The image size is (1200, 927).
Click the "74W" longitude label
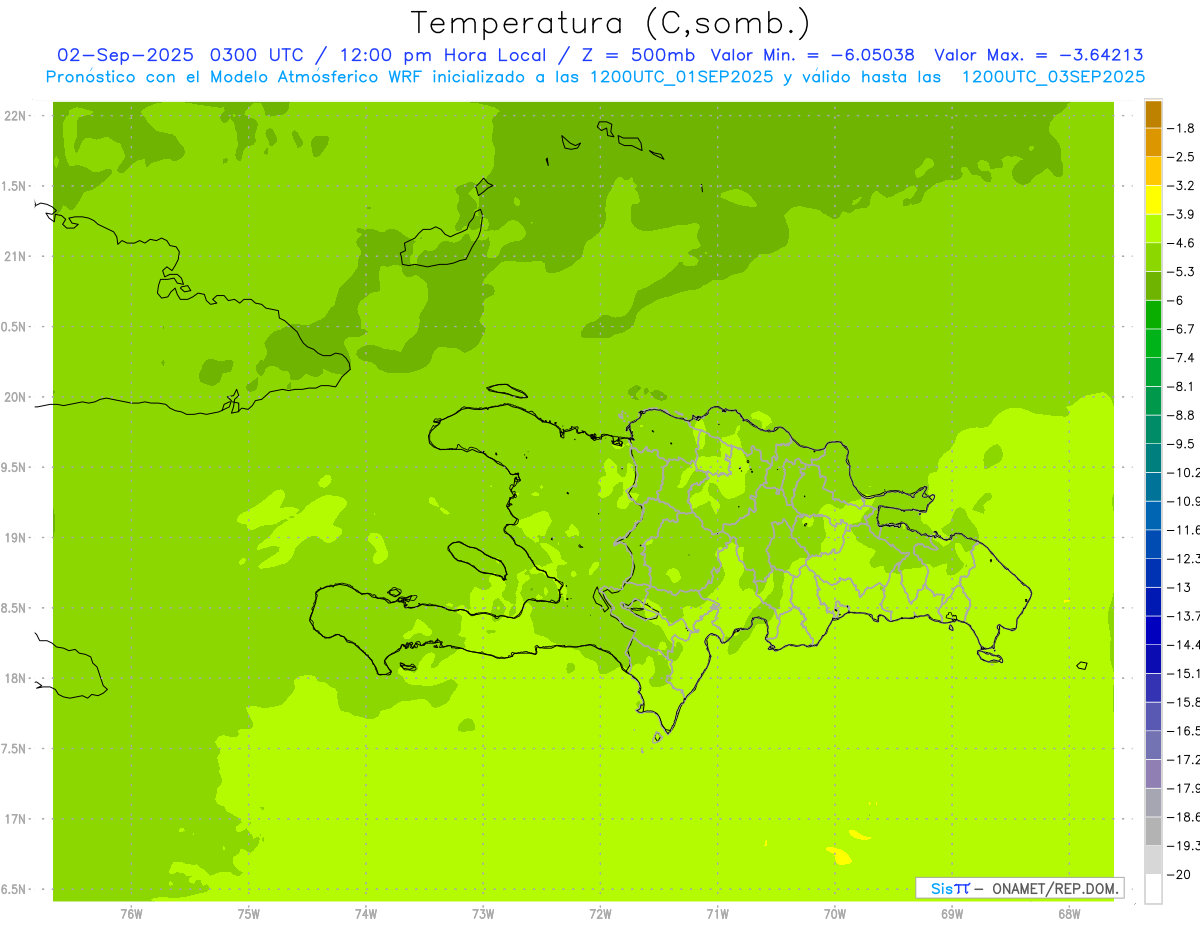[x=365, y=914]
